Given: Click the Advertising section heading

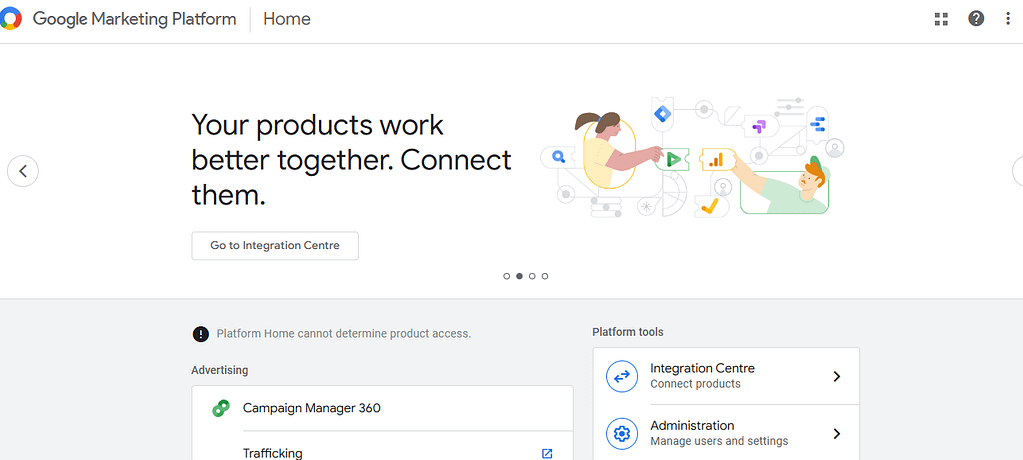Looking at the screenshot, I should click(x=219, y=371).
